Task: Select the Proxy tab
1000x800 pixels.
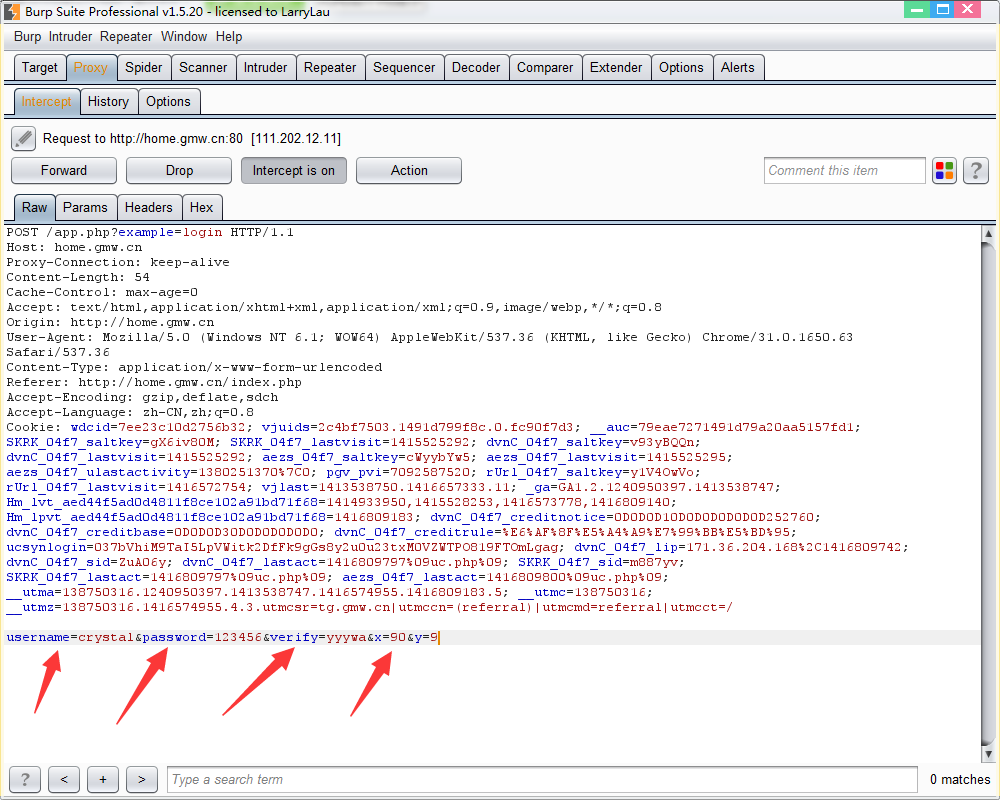Action: [x=91, y=68]
